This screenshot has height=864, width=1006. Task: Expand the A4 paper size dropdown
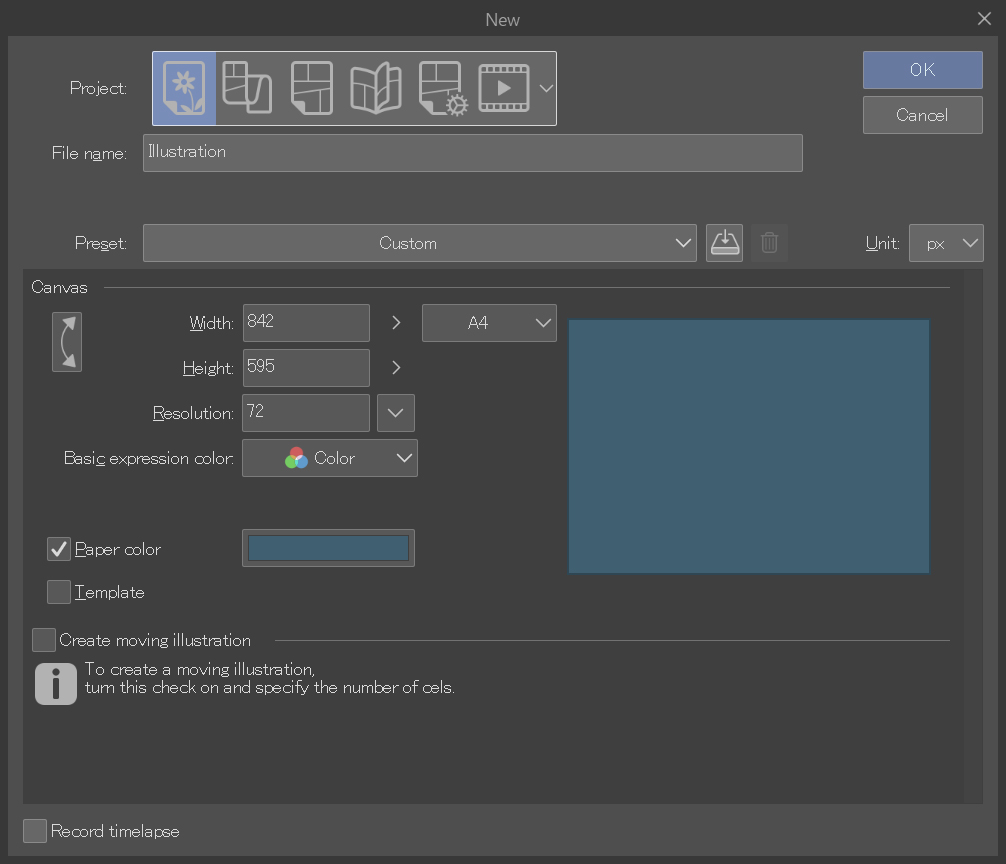coord(489,323)
